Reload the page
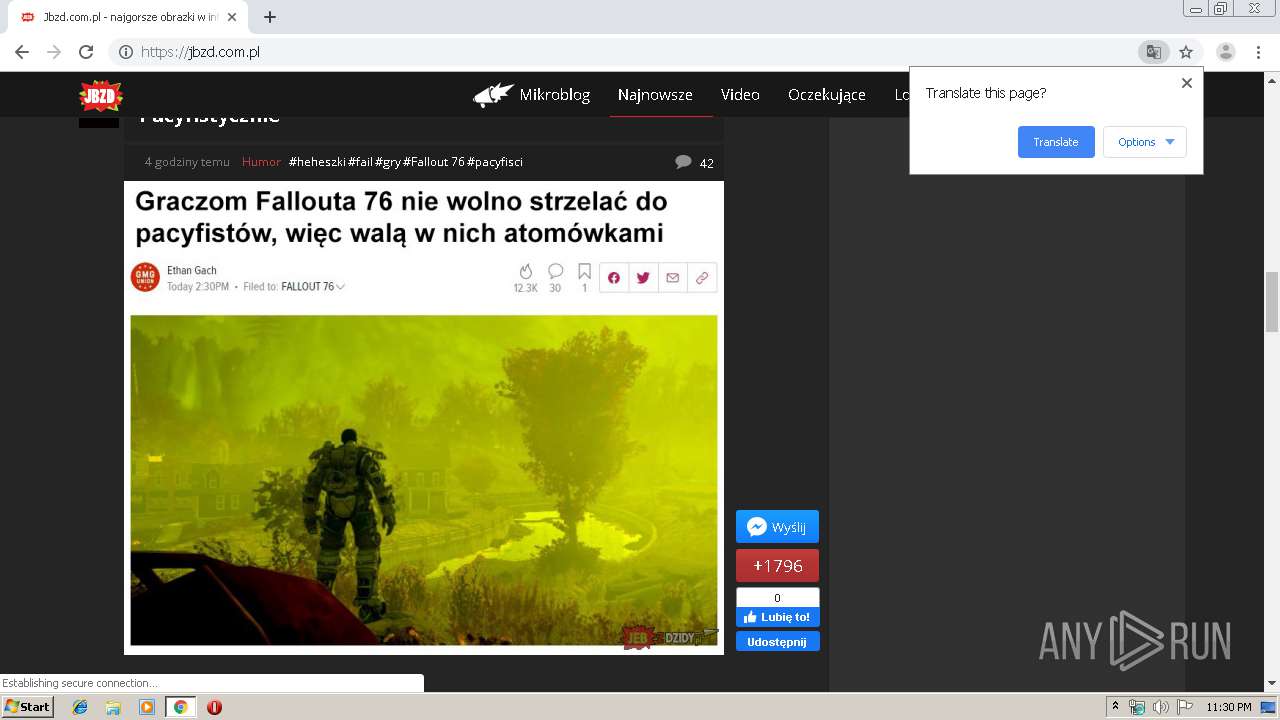The image size is (1280, 720). click(x=86, y=52)
